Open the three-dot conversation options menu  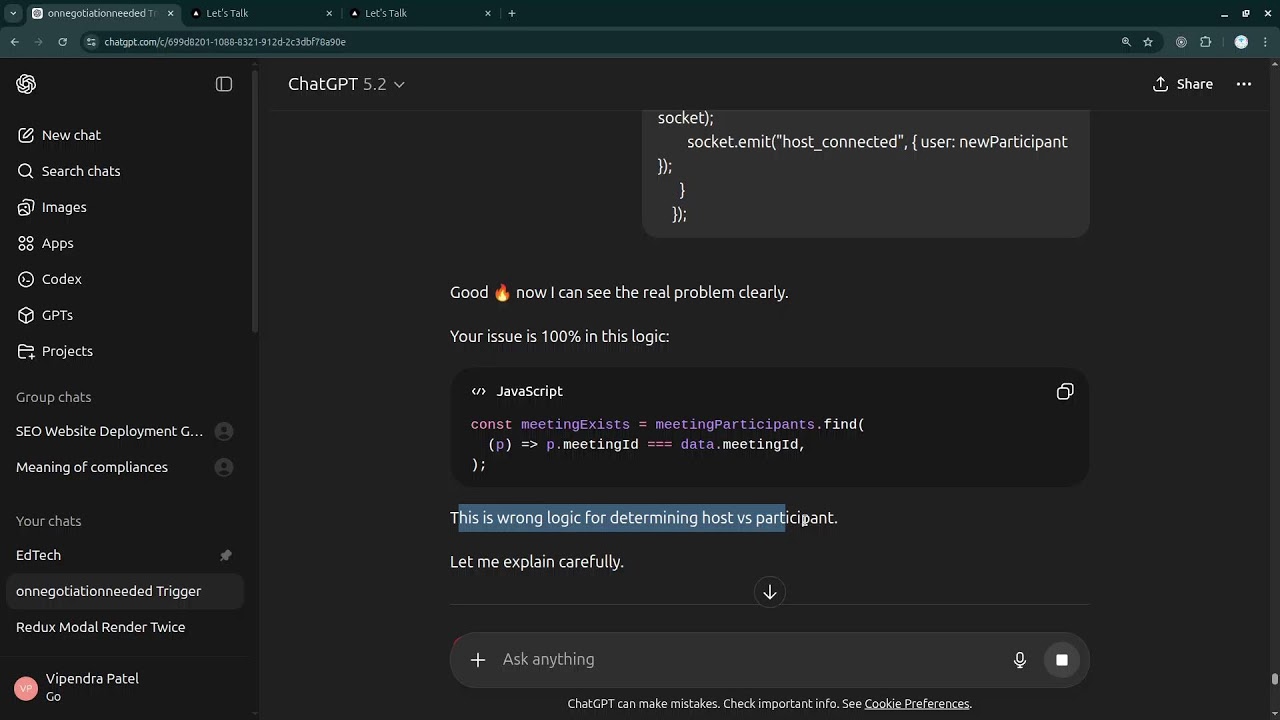coord(1244,84)
